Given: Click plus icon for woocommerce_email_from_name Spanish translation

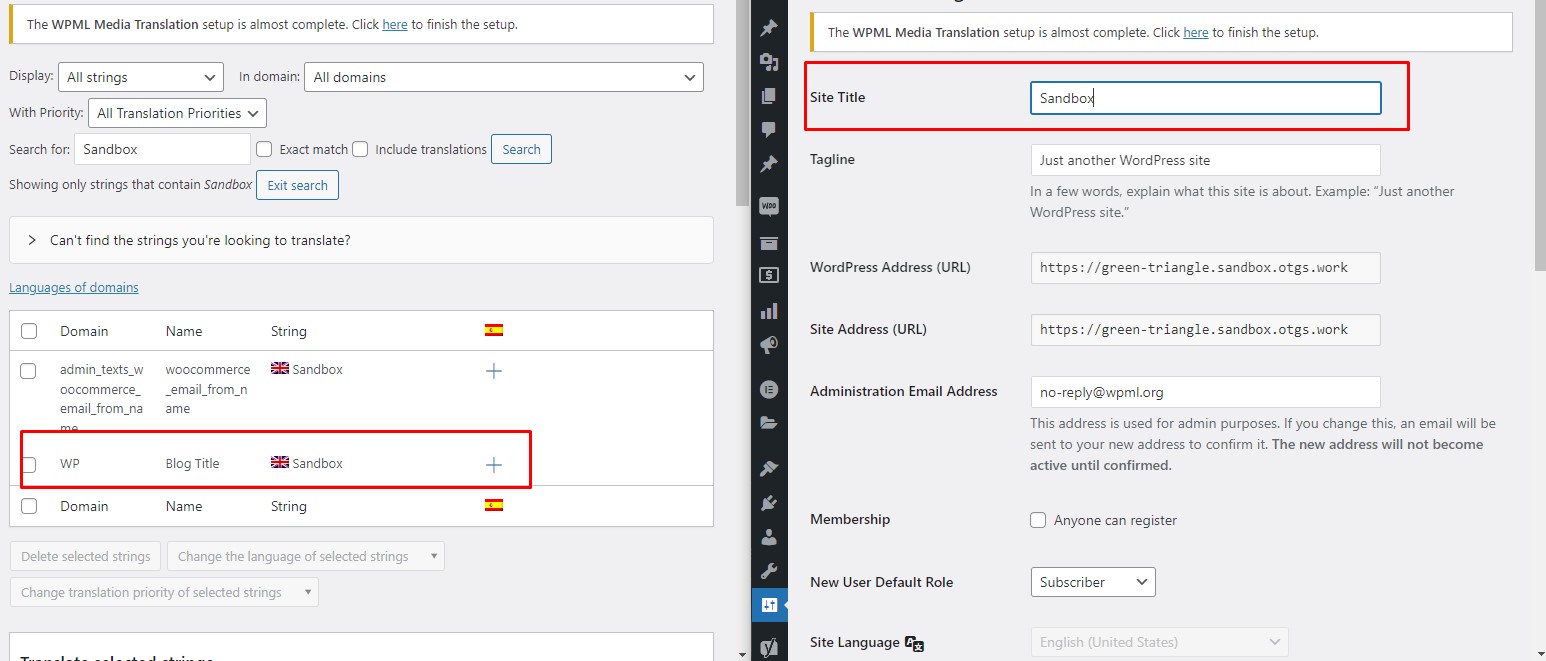Looking at the screenshot, I should pos(493,371).
